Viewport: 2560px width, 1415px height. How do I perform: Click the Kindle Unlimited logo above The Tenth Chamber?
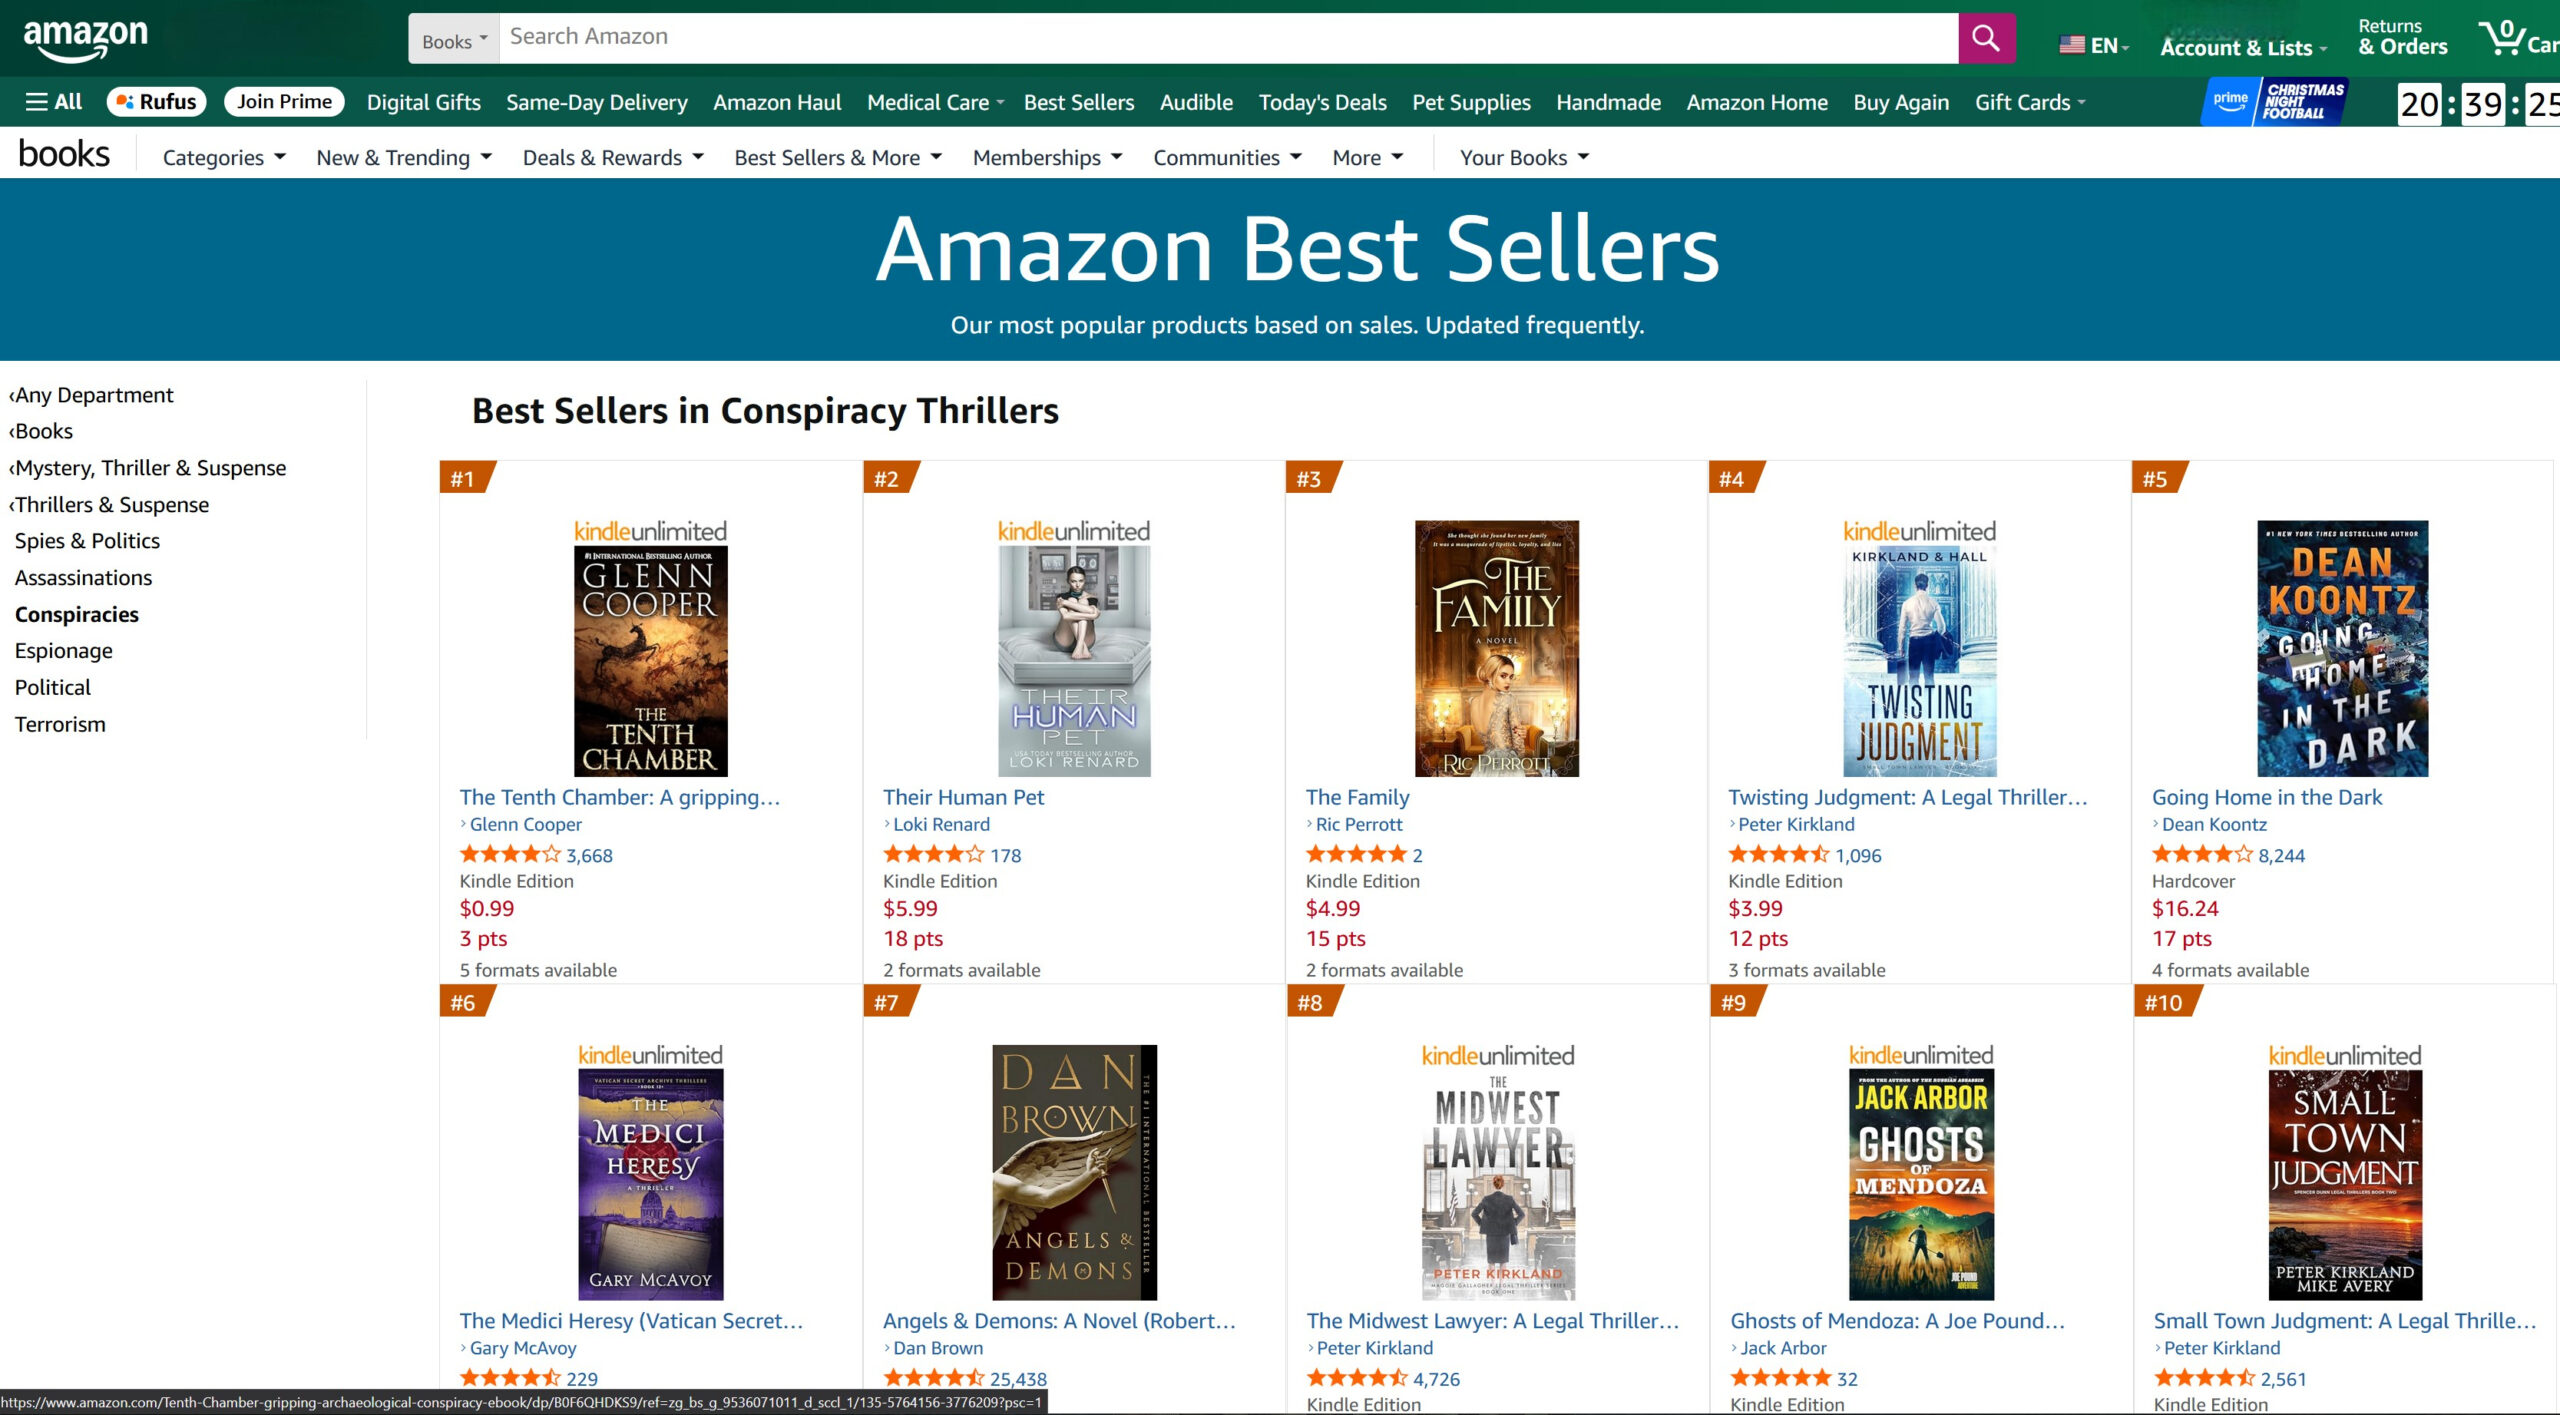pyautogui.click(x=648, y=531)
